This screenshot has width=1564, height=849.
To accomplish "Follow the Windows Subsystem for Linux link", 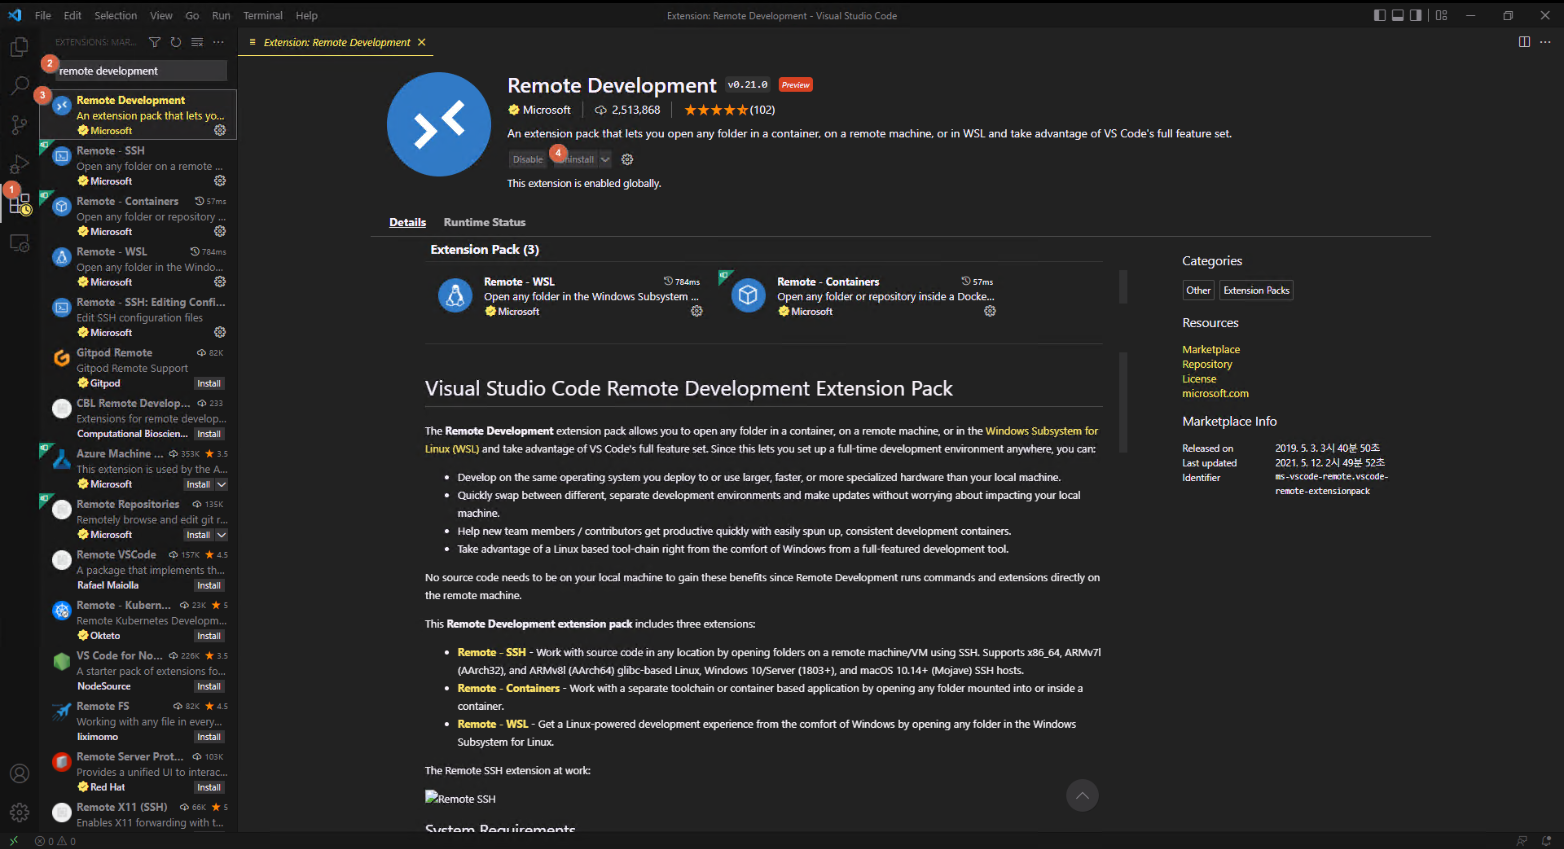I will (x=1042, y=431).
